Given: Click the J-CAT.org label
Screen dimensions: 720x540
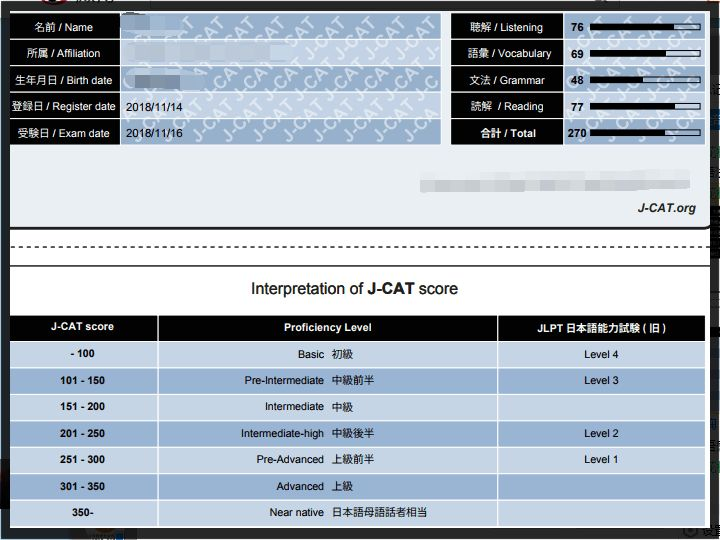Looking at the screenshot, I should (x=666, y=208).
